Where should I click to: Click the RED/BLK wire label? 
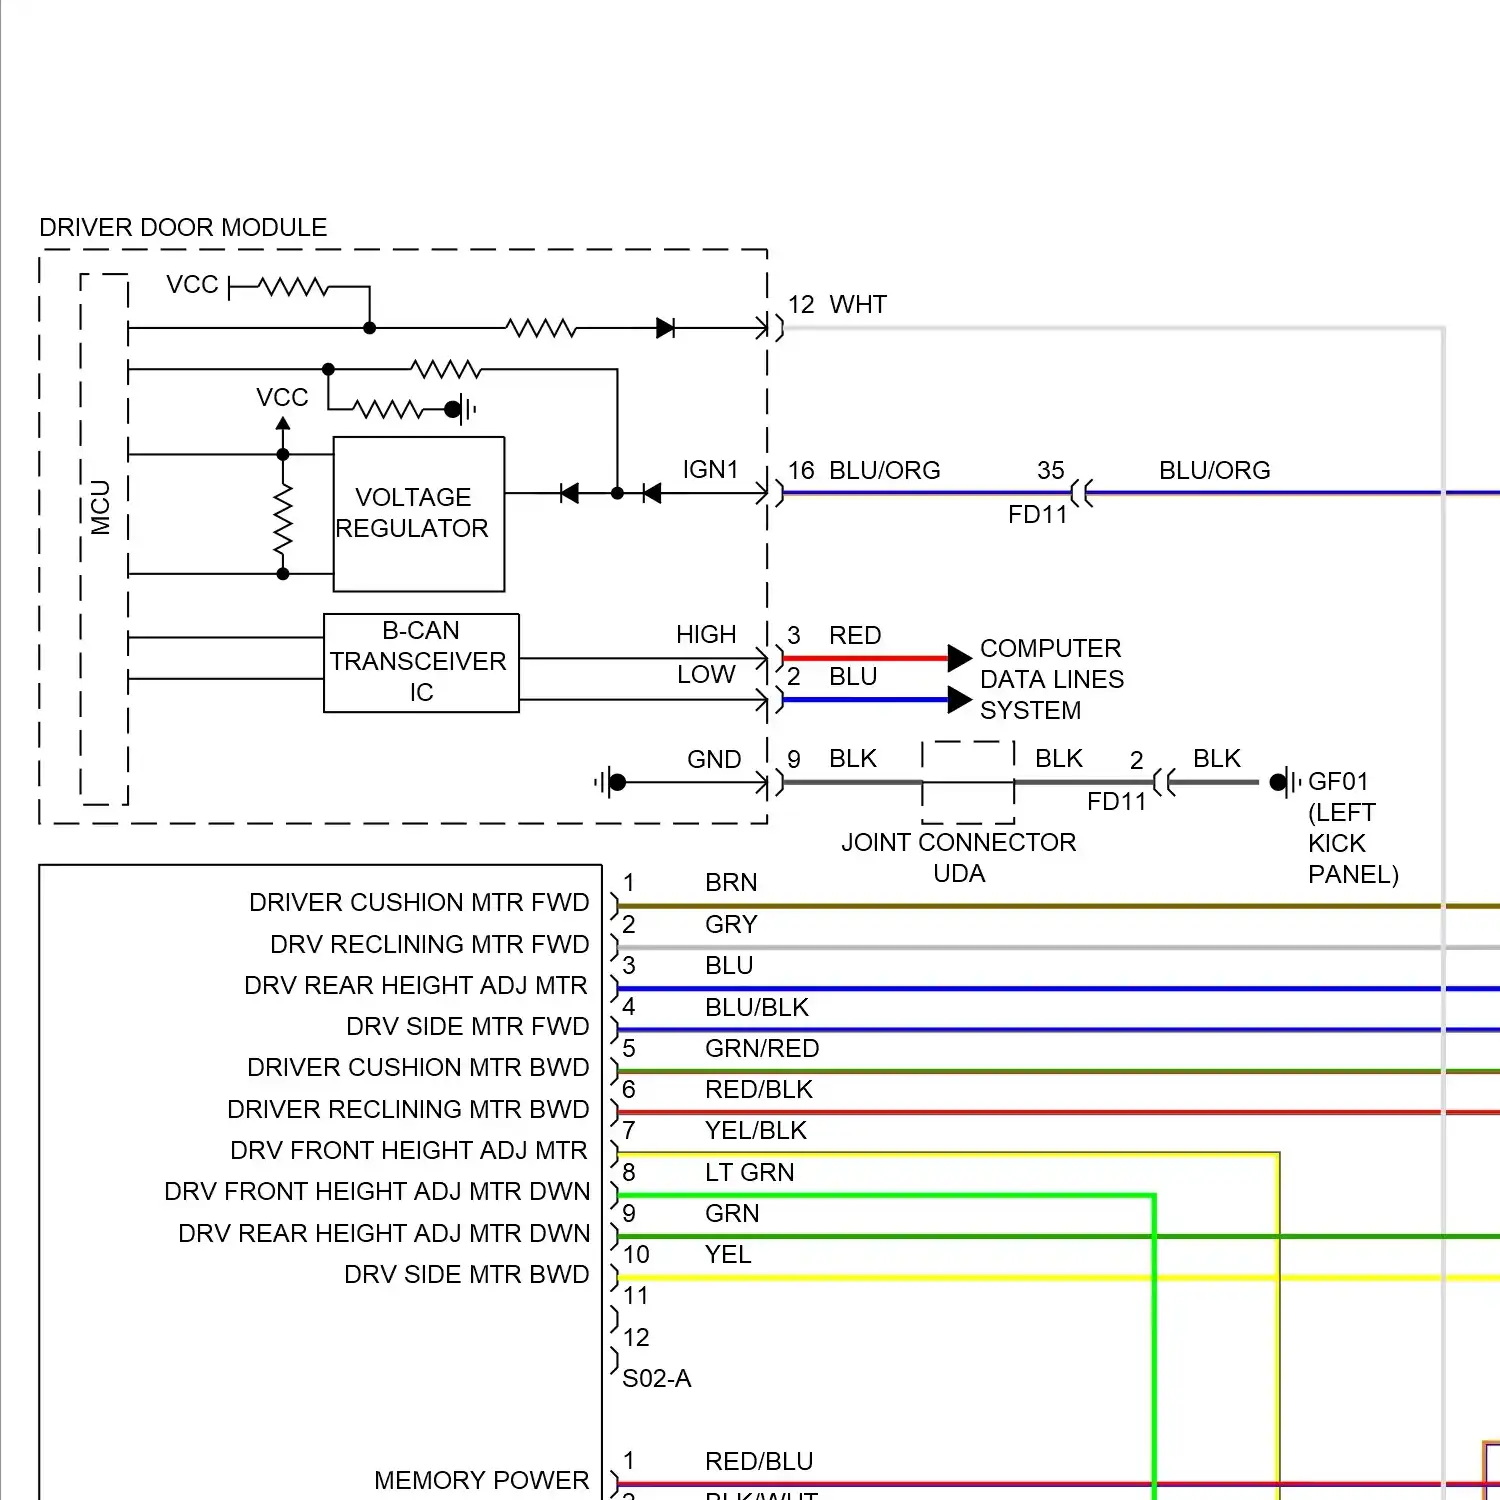[759, 1089]
